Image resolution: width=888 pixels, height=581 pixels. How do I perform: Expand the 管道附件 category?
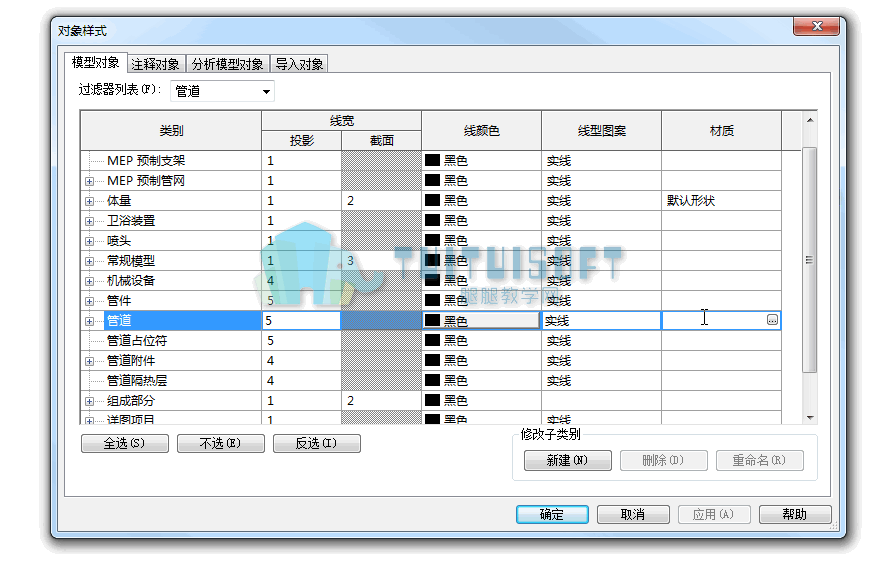point(89,361)
